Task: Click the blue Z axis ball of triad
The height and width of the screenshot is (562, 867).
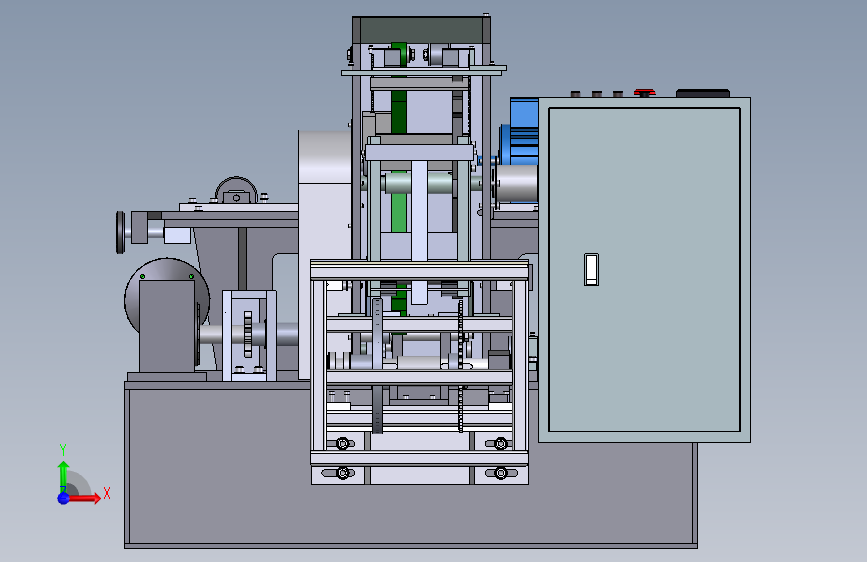Action: [x=64, y=498]
